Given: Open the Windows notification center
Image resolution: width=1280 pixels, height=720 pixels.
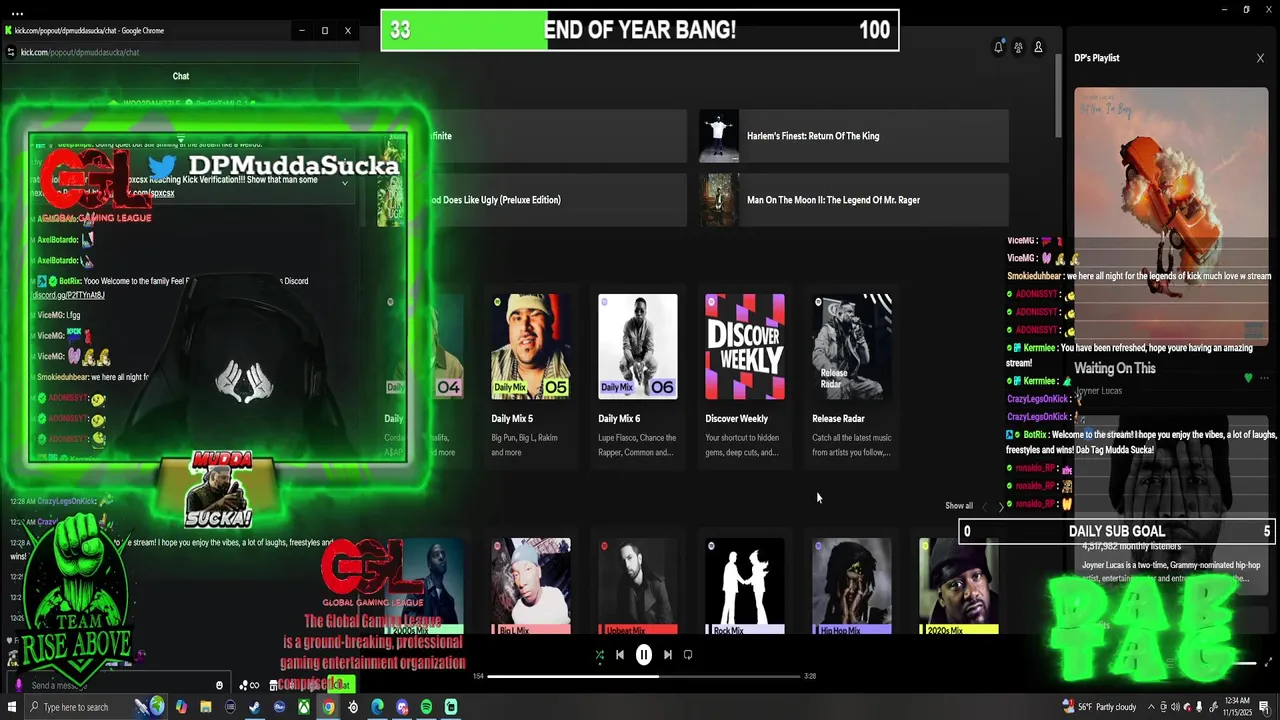Looking at the screenshot, I should (1265, 707).
